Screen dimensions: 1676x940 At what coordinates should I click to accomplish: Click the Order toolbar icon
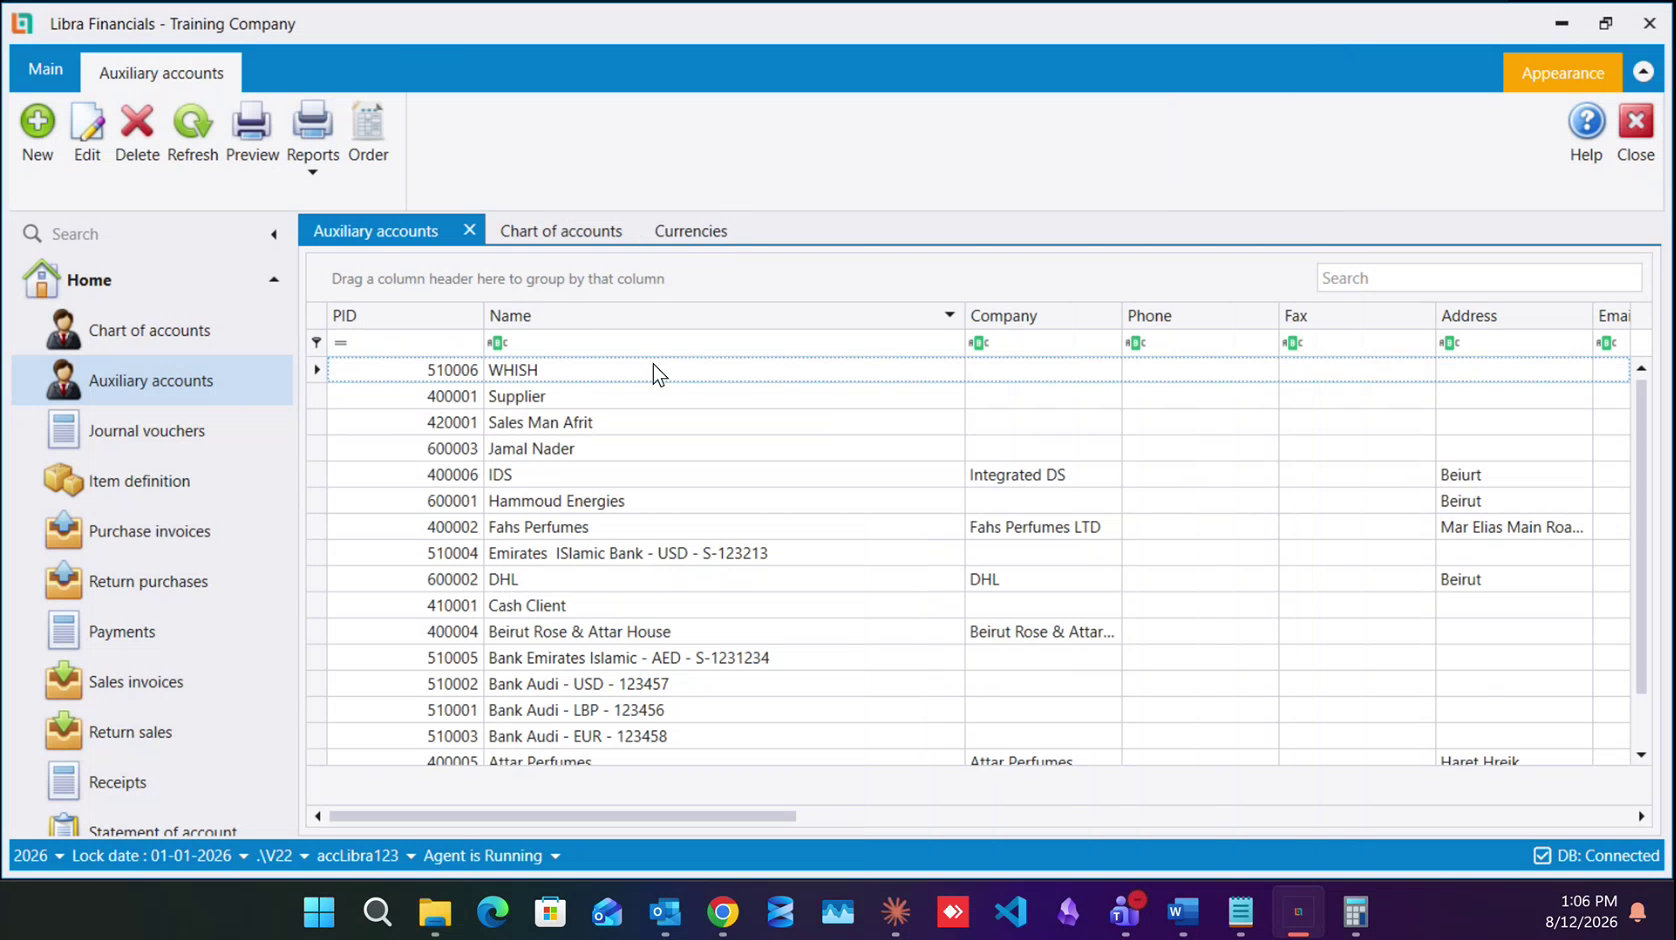[x=368, y=122]
